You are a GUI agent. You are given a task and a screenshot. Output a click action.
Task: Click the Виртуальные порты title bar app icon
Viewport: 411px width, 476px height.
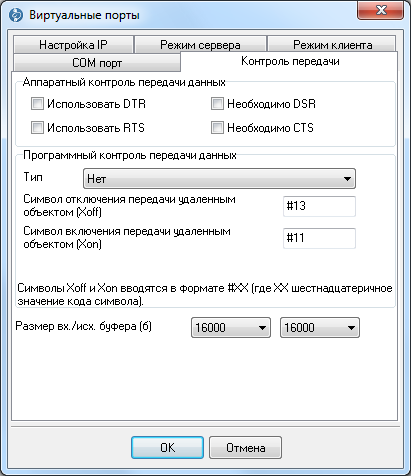[x=16, y=15]
